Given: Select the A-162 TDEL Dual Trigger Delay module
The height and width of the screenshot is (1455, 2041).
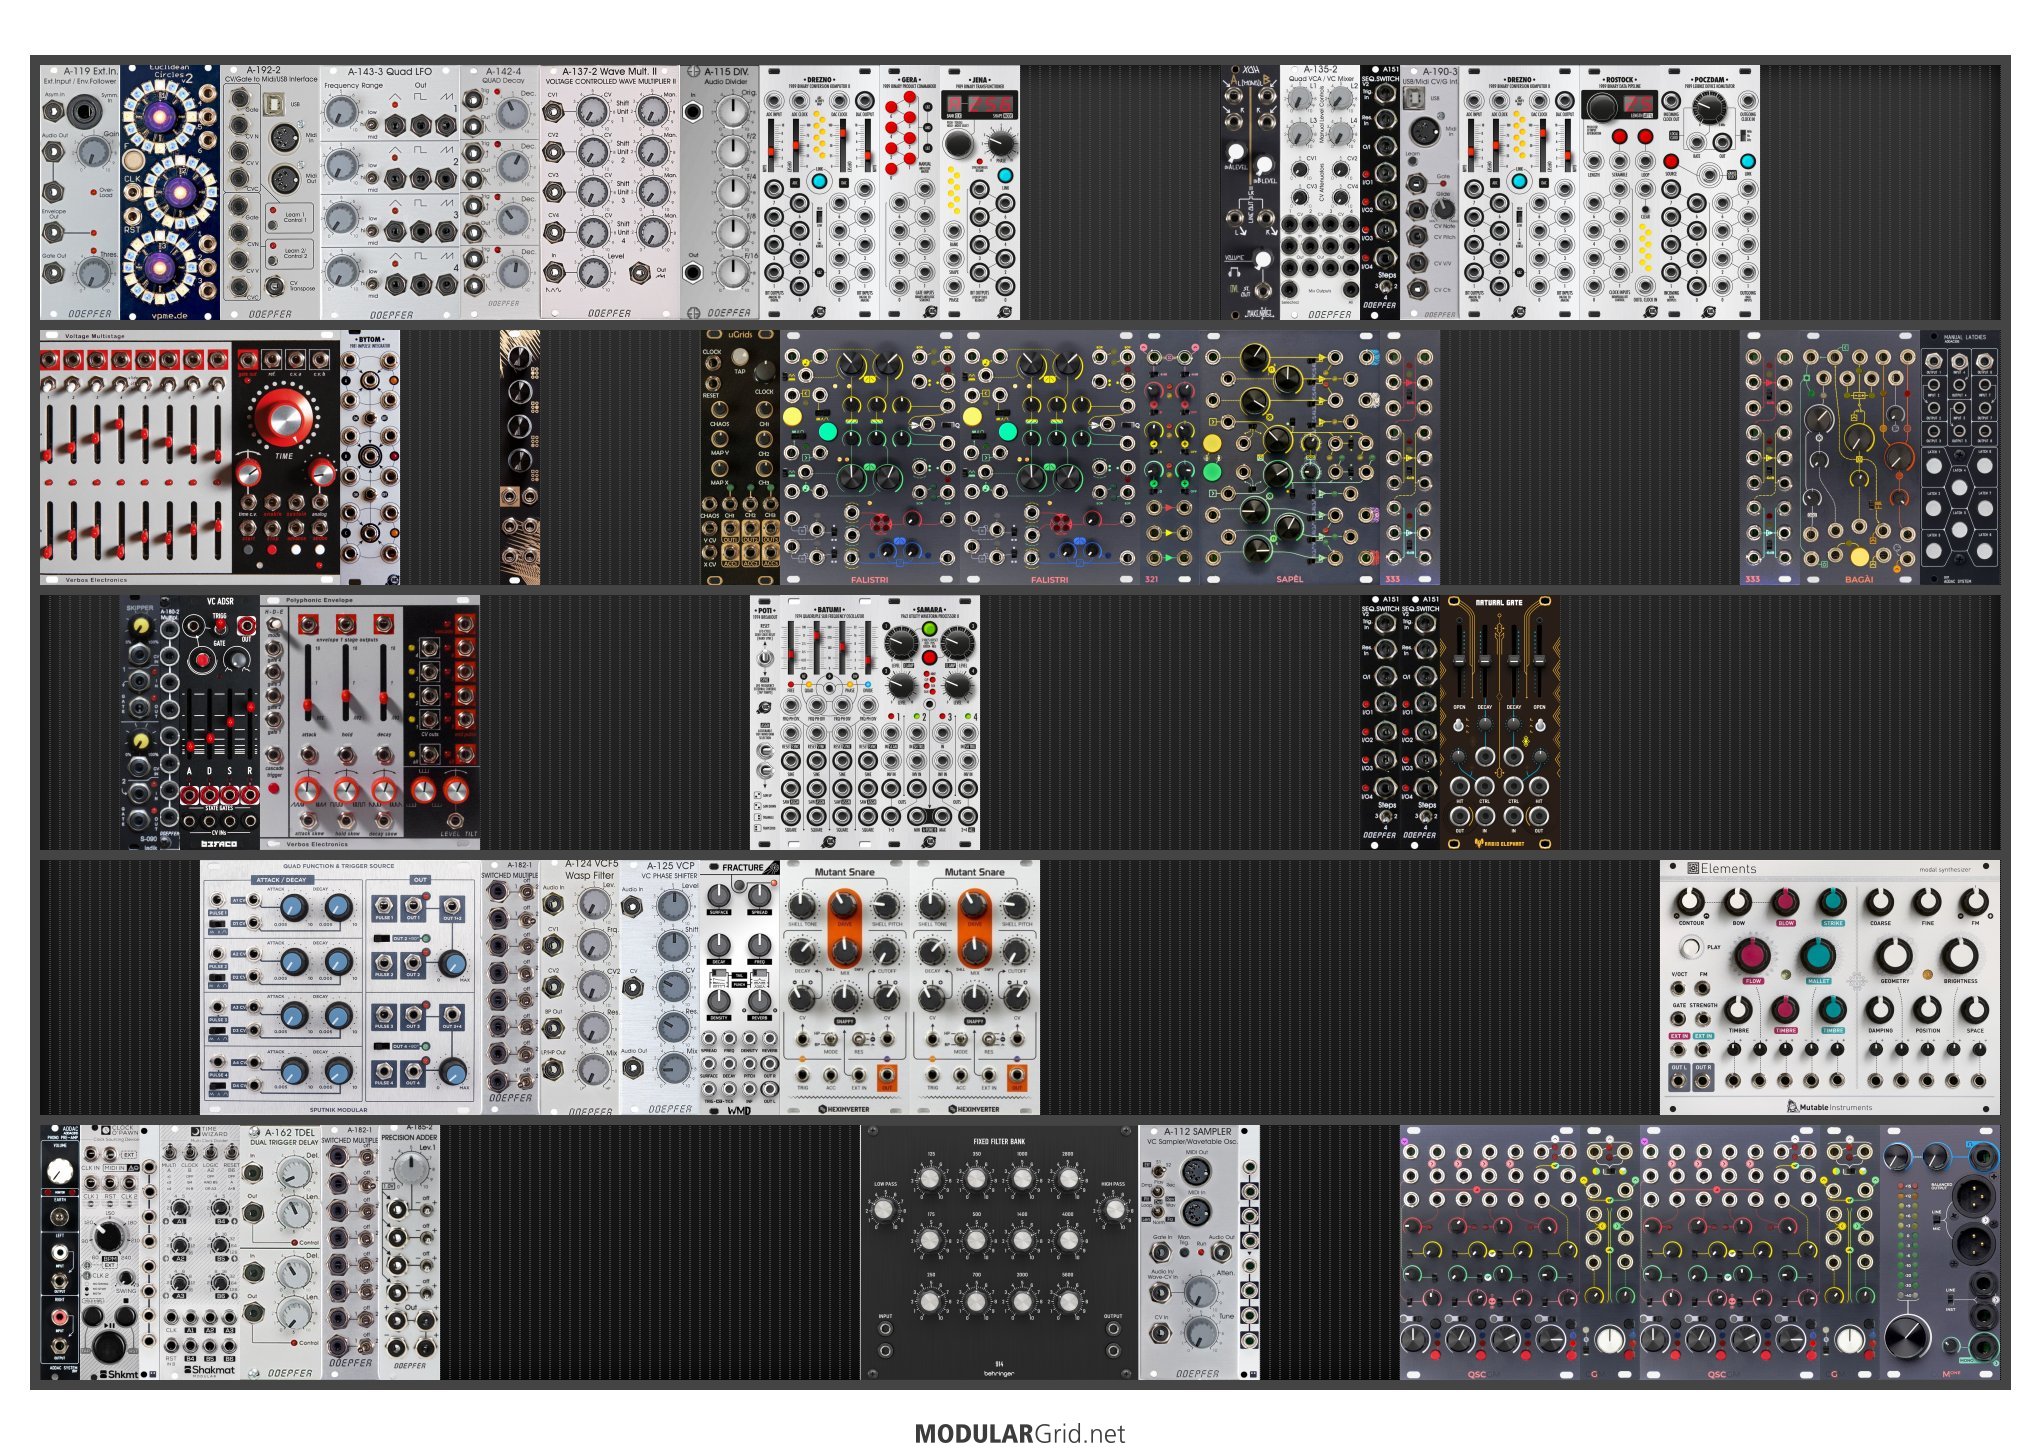Looking at the screenshot, I should (280, 1253).
